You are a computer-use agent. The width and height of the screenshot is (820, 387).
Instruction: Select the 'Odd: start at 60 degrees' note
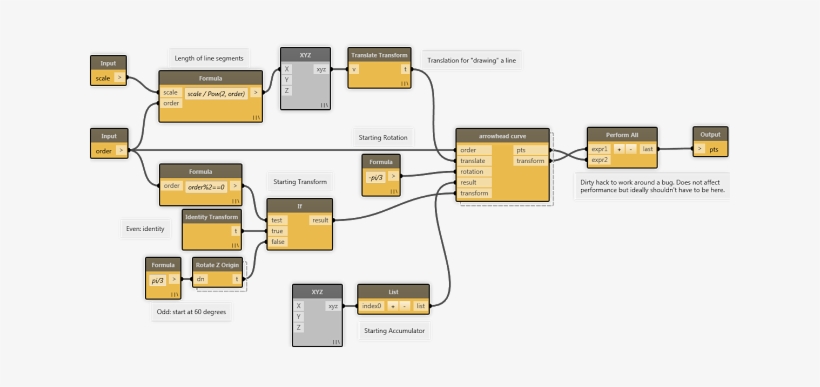click(191, 312)
